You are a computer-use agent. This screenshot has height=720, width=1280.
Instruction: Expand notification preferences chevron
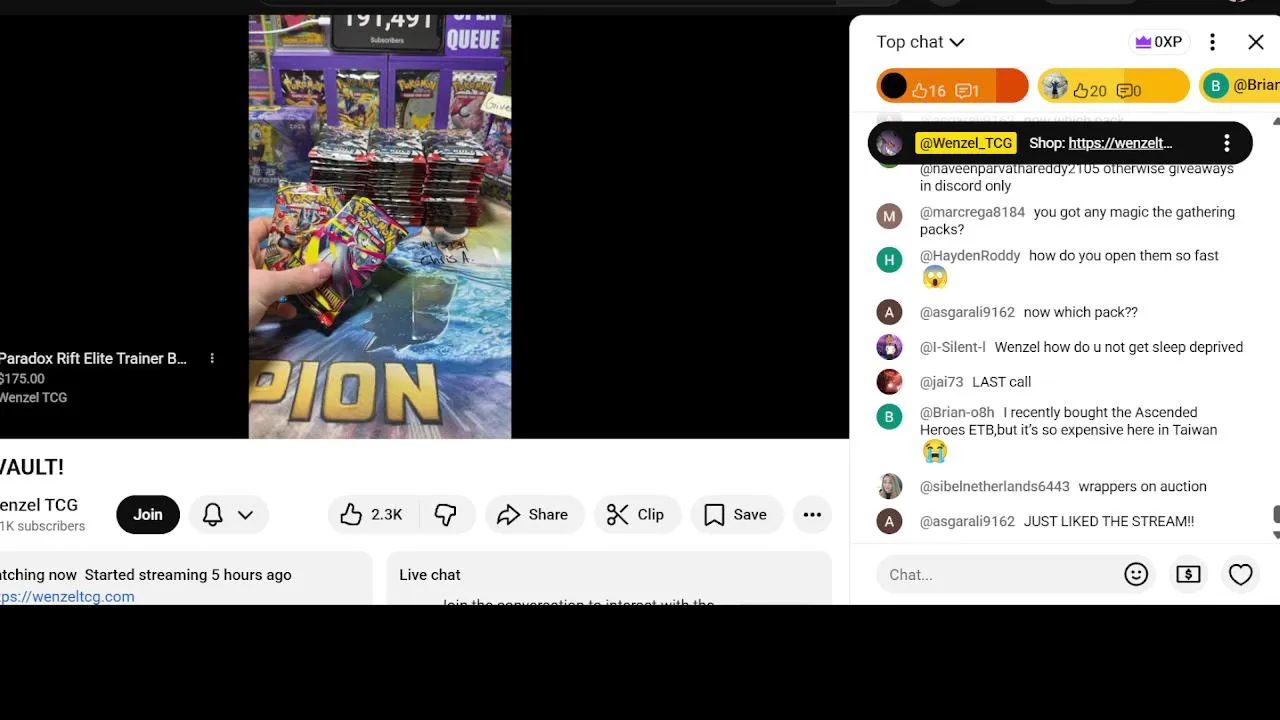[245, 515]
